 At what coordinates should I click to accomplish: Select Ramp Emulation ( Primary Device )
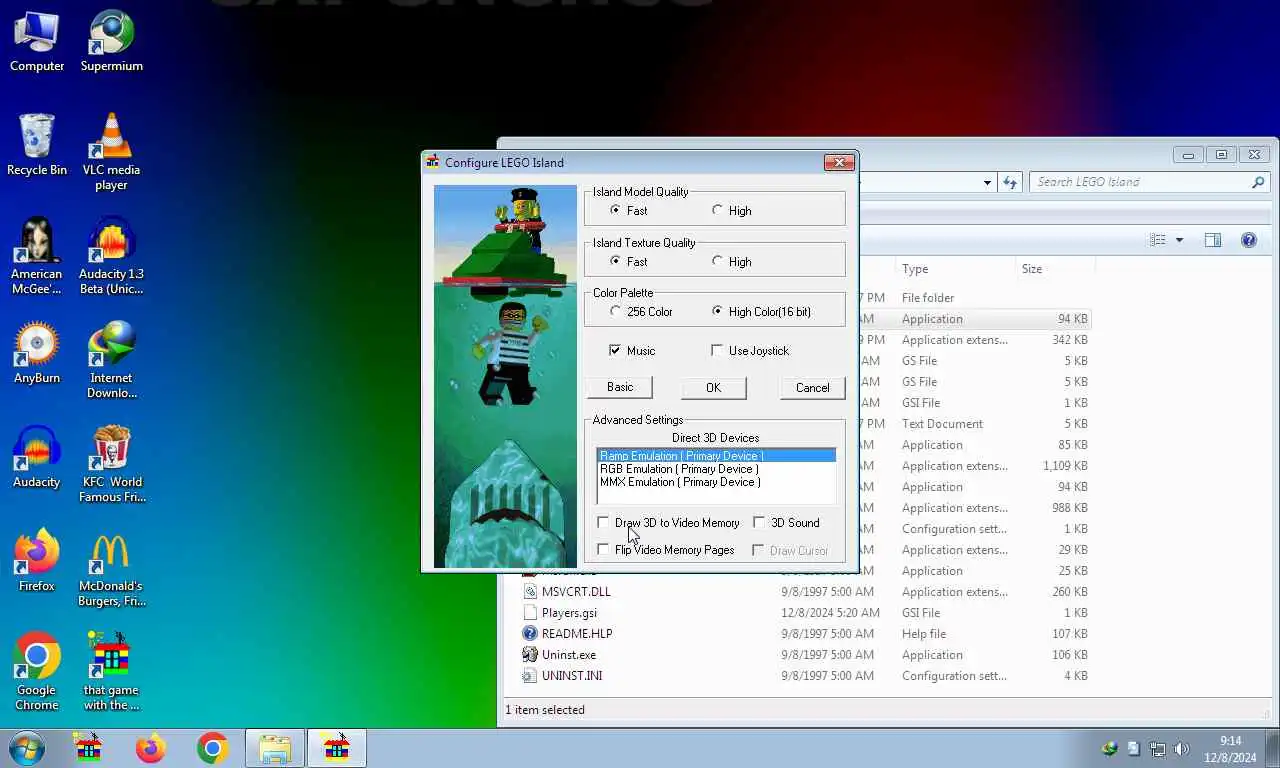(716, 456)
